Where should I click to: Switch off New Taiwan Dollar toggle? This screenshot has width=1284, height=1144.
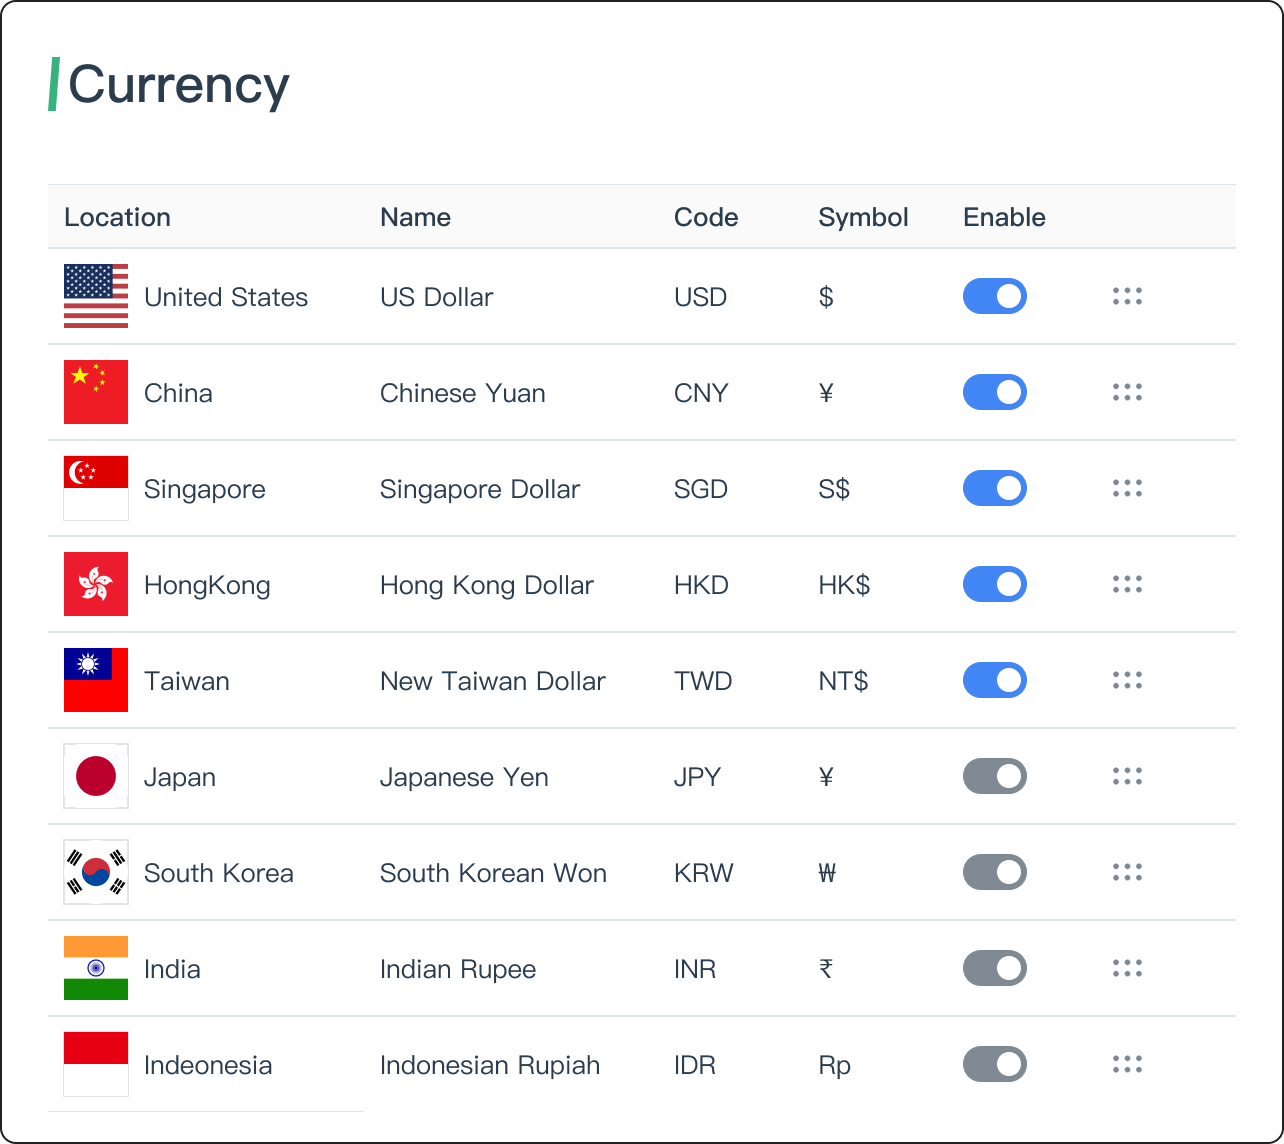click(x=995, y=680)
